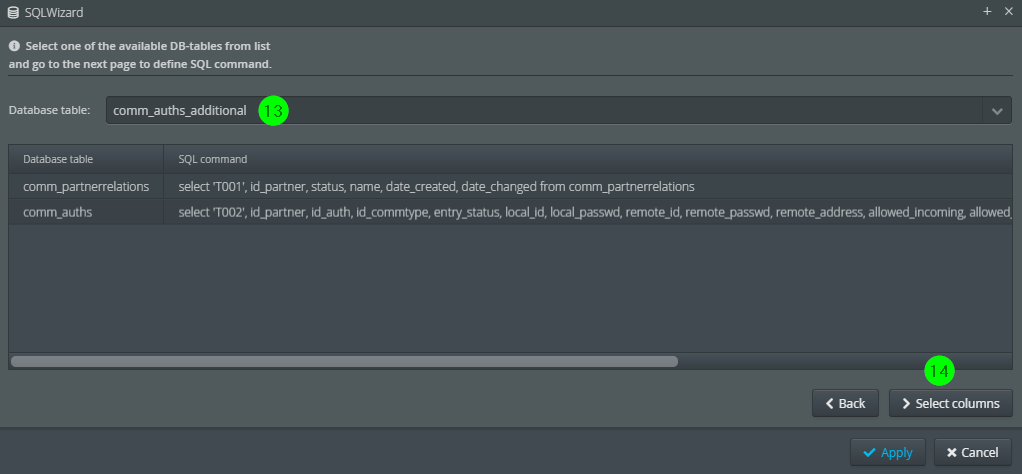Go back with the Back button
Screen dimensions: 1022x474
pyautogui.click(x=845, y=404)
